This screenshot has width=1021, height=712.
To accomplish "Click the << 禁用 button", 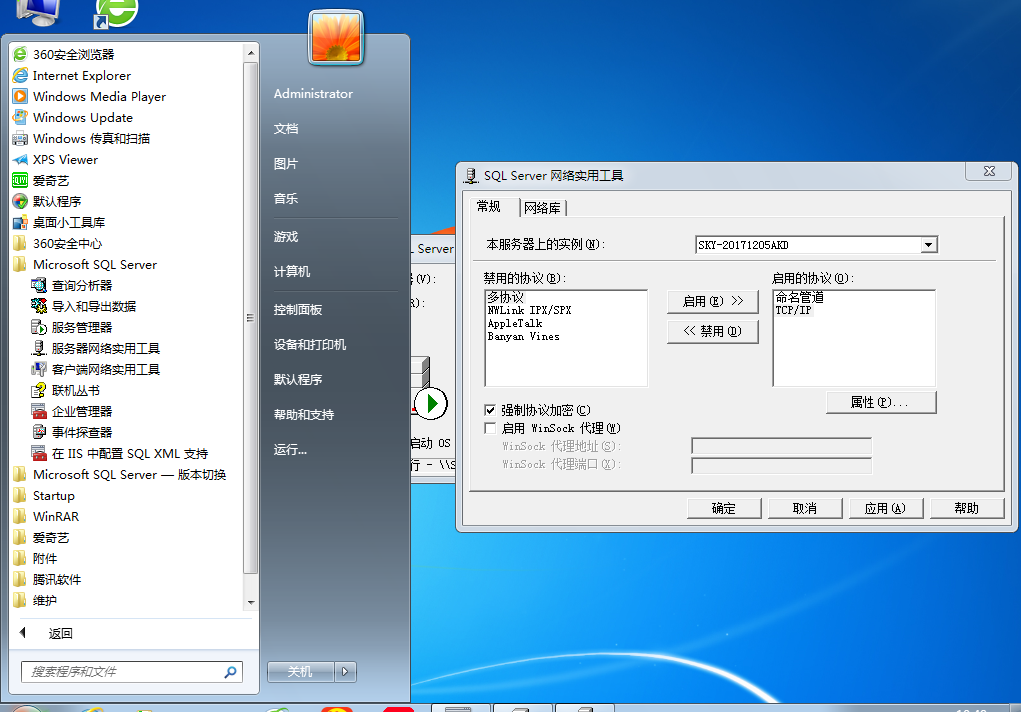I will [x=713, y=331].
